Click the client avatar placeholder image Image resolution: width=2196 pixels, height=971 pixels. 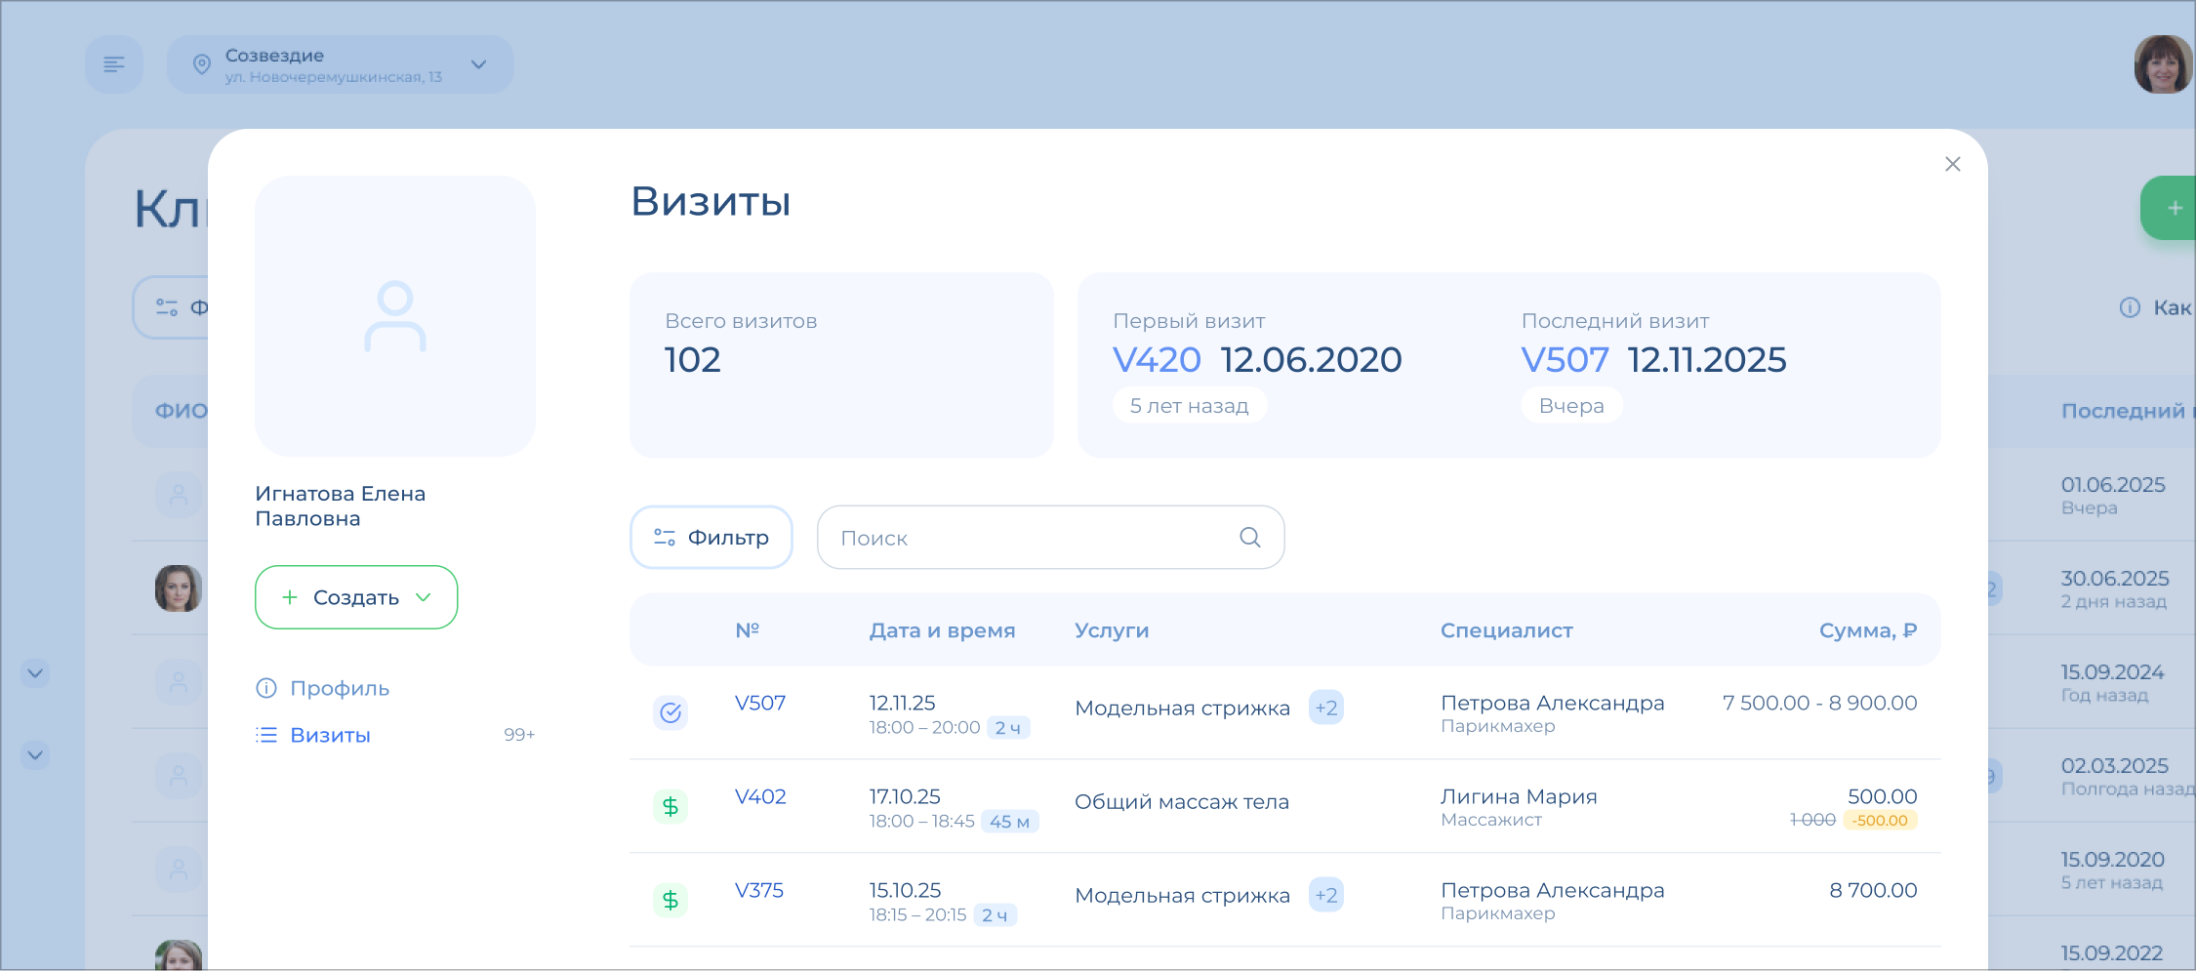pos(395,316)
